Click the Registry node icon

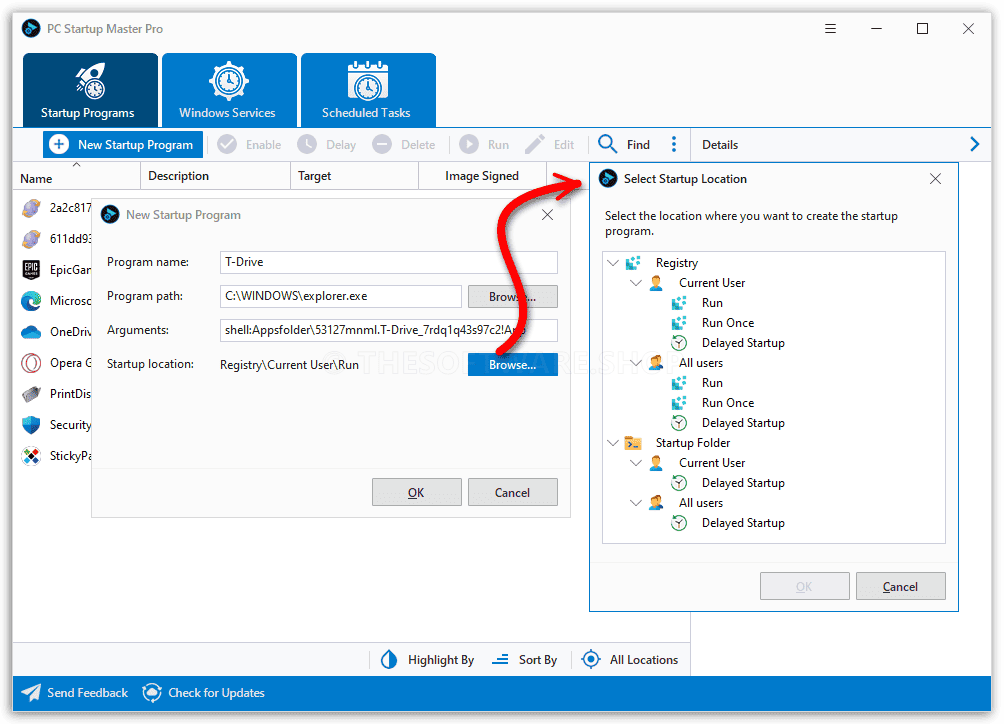tap(633, 263)
